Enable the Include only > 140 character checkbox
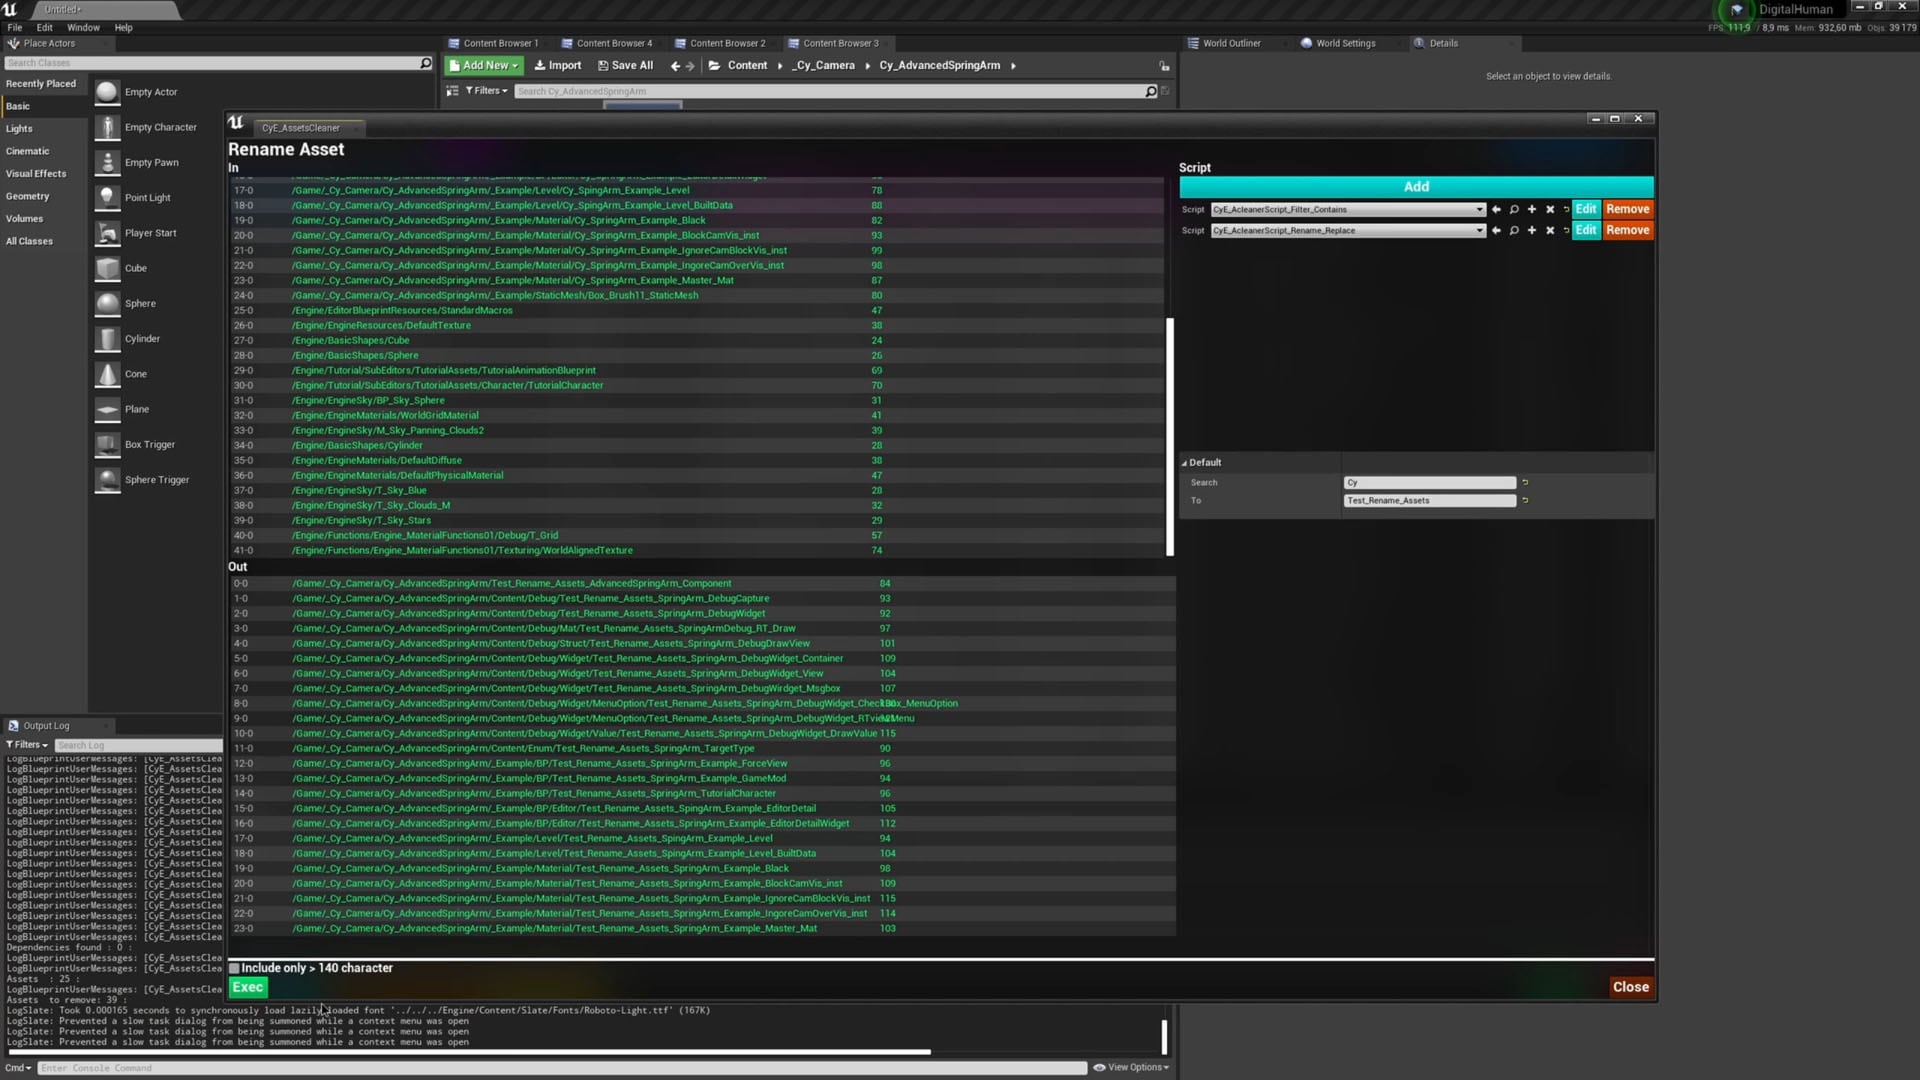Viewport: 1920px width, 1080px height. click(x=233, y=967)
